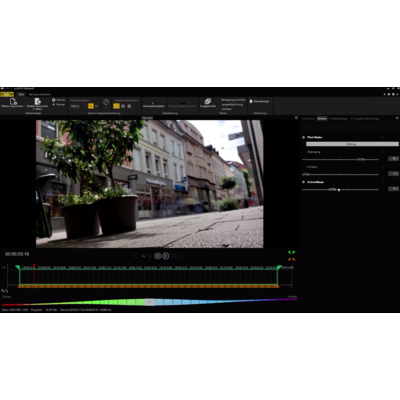Open the yellow Datei menu tab
Screen dimensions: 400x400
point(7,94)
